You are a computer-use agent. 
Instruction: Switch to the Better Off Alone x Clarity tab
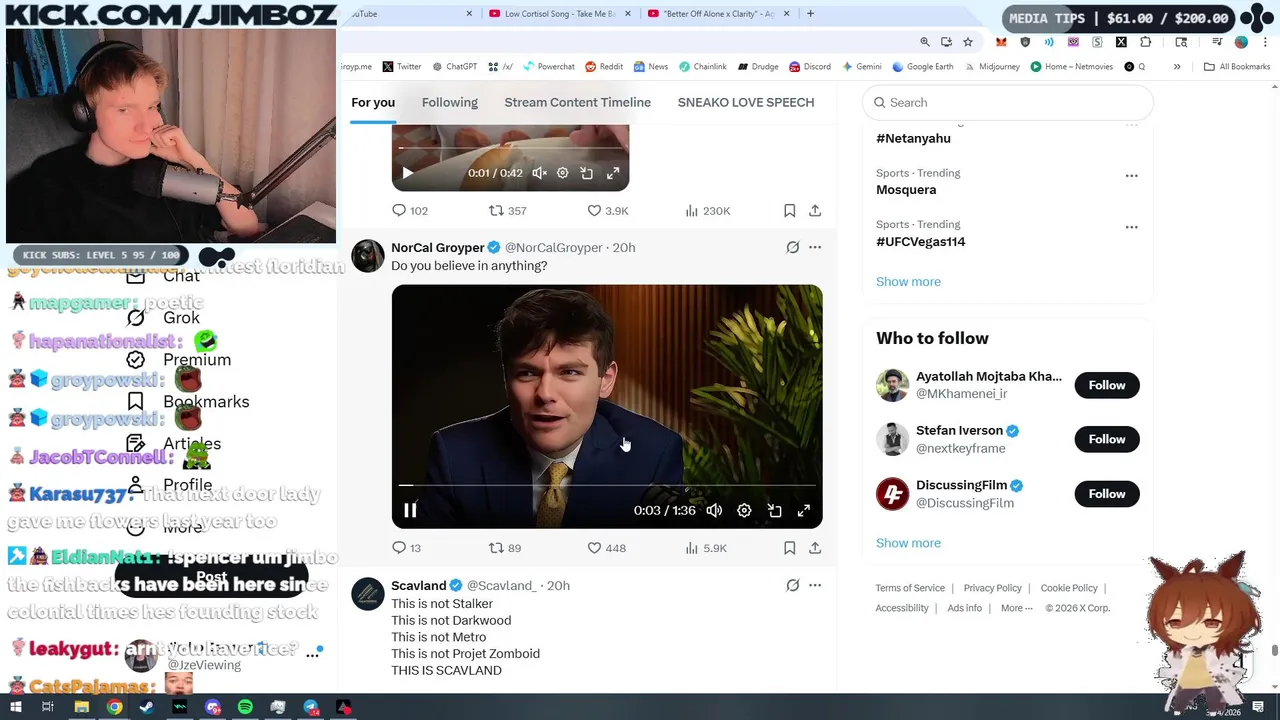pos(717,14)
